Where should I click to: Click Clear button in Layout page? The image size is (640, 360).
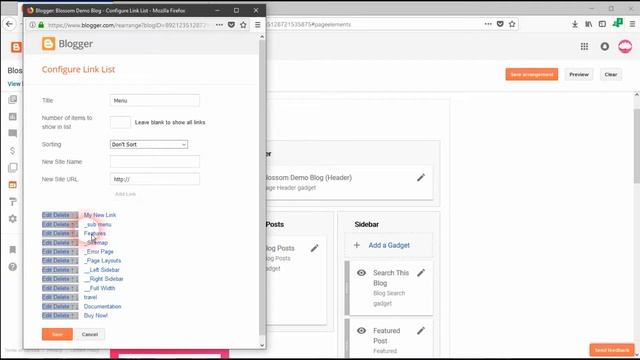coord(611,74)
